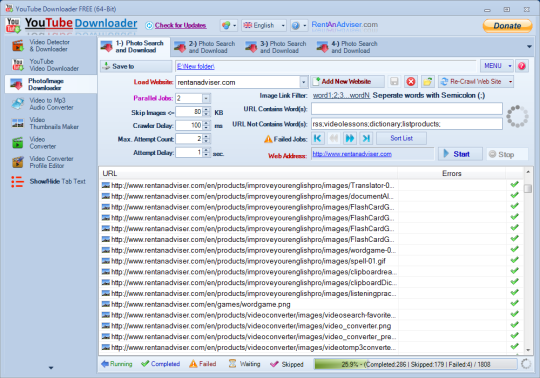
Task: Filter by Failed status
Action: pyautogui.click(x=203, y=364)
